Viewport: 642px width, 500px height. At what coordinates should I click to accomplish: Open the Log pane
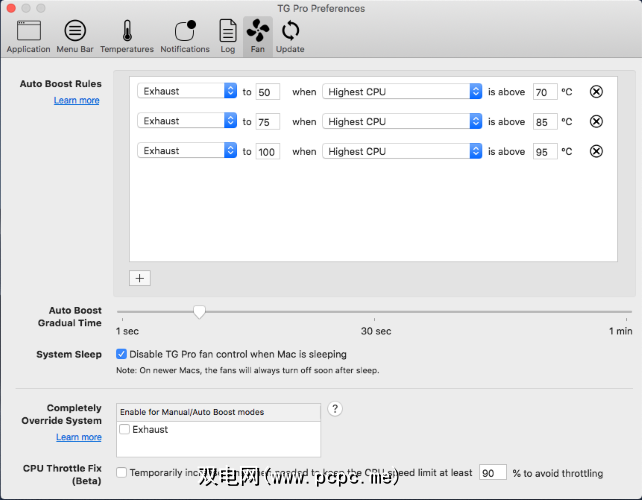click(228, 36)
